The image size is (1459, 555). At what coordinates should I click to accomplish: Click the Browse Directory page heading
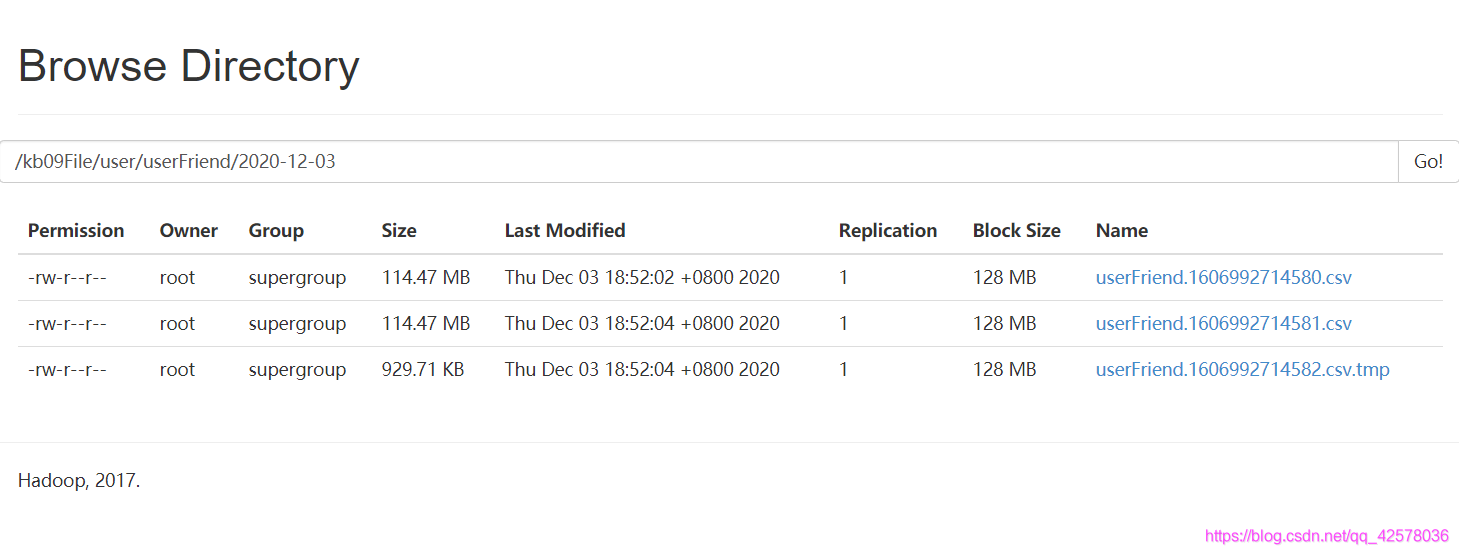[x=188, y=66]
